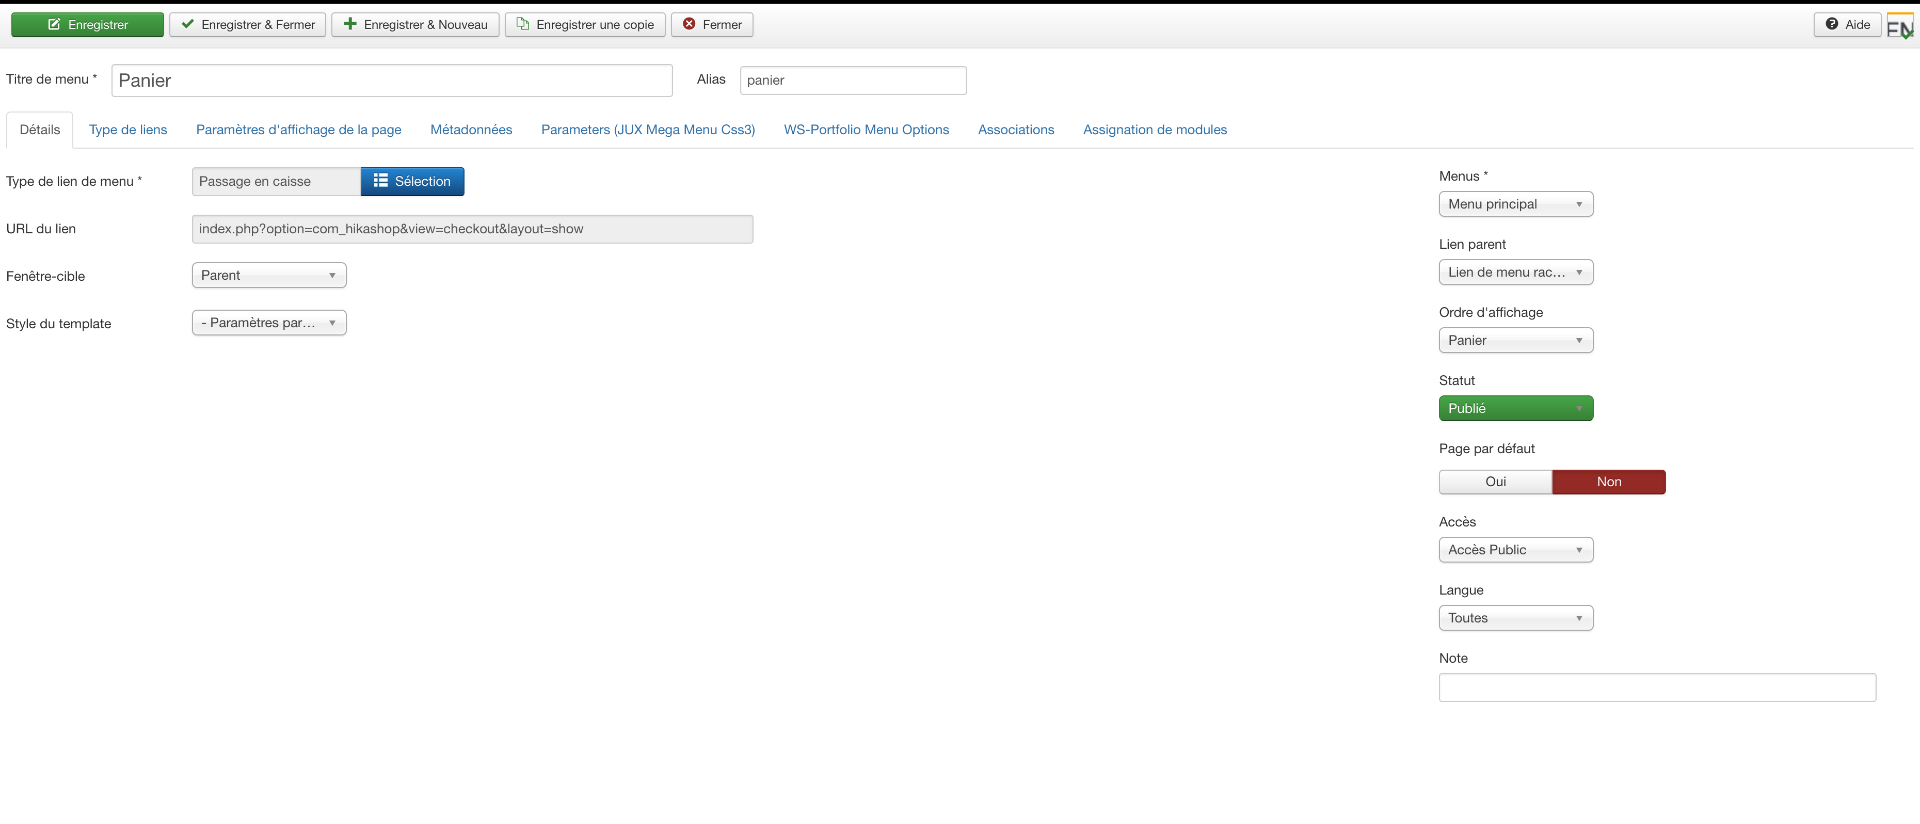Screen dimensions: 1920x824
Task: Click the Passage en caisse field
Action: tap(276, 182)
